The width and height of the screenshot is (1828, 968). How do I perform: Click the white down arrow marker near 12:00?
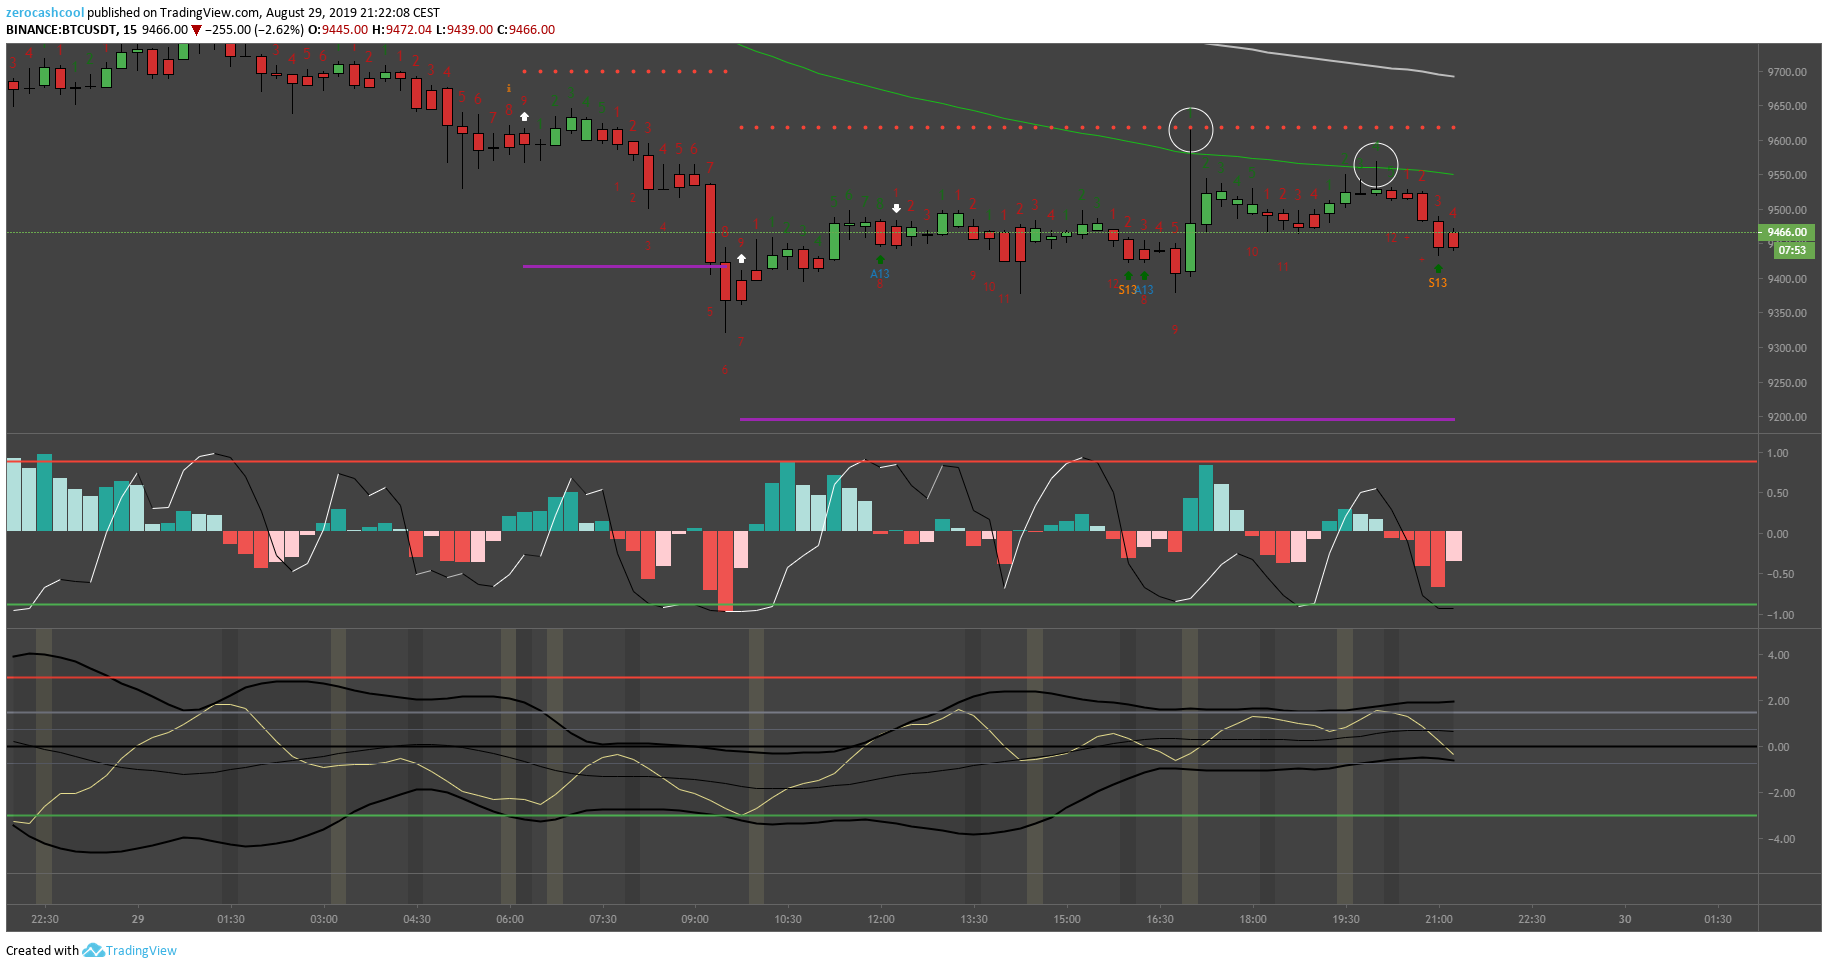click(897, 209)
